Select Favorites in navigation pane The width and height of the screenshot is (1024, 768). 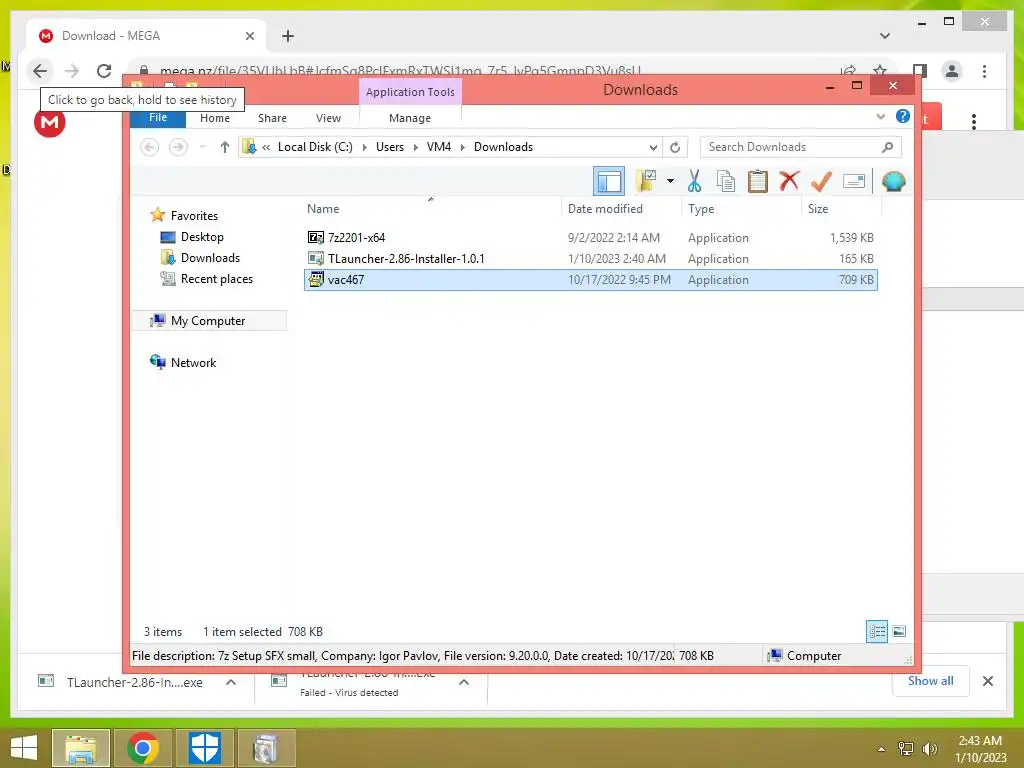pyautogui.click(x=194, y=216)
